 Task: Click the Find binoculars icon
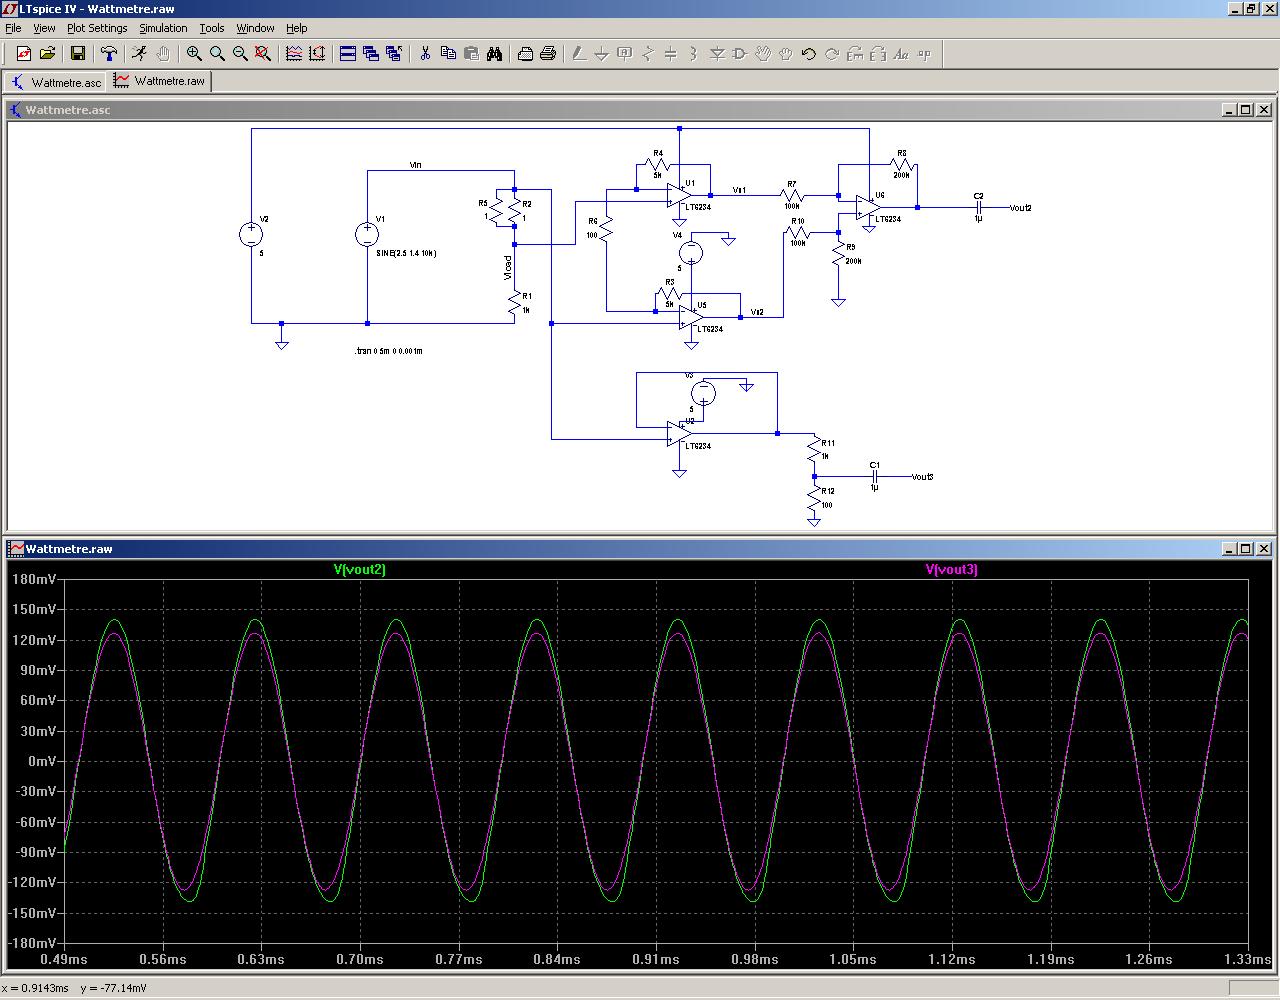click(494, 54)
